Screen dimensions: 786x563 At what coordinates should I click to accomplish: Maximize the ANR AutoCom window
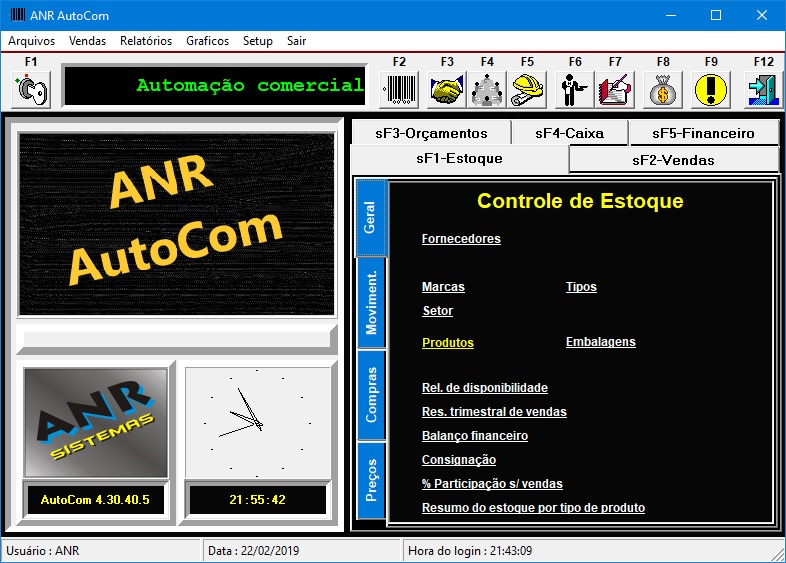(716, 15)
